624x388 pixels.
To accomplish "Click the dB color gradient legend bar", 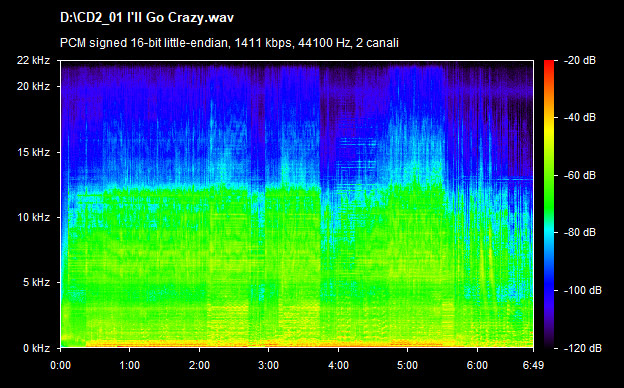I will [549, 204].
